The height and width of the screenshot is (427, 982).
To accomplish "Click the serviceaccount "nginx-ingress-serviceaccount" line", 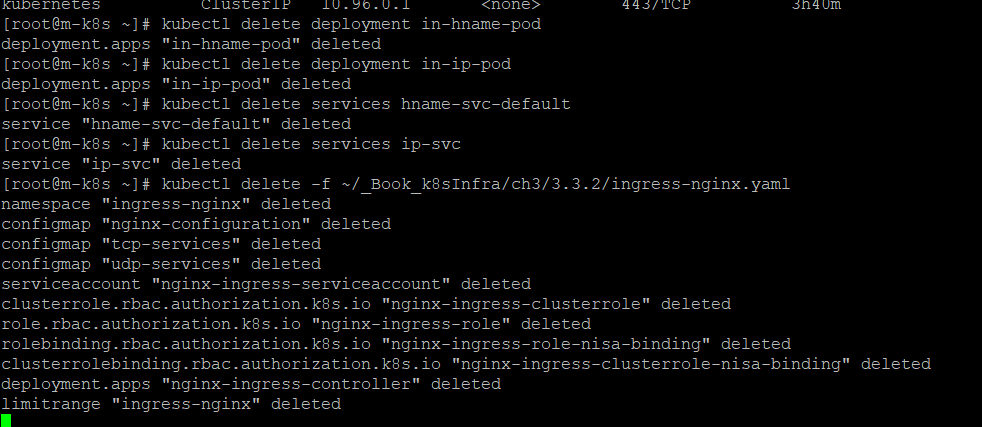I will (266, 284).
